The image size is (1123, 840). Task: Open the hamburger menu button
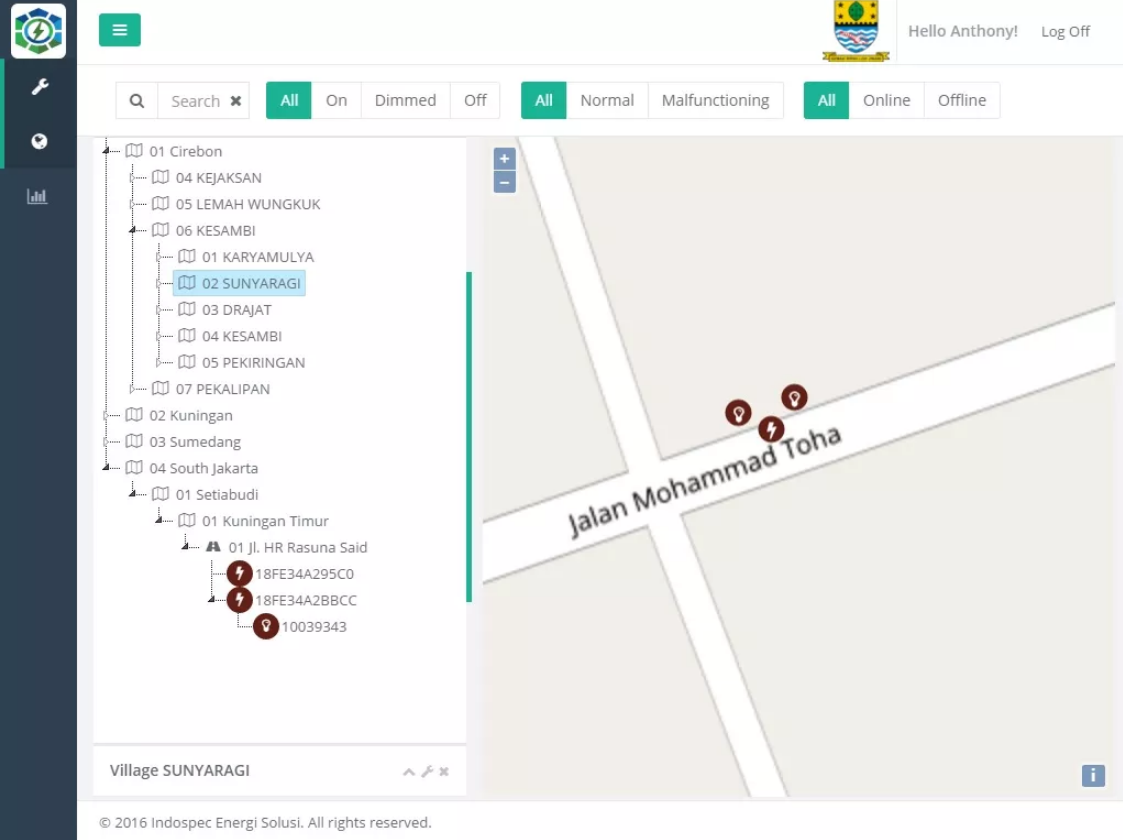(120, 30)
